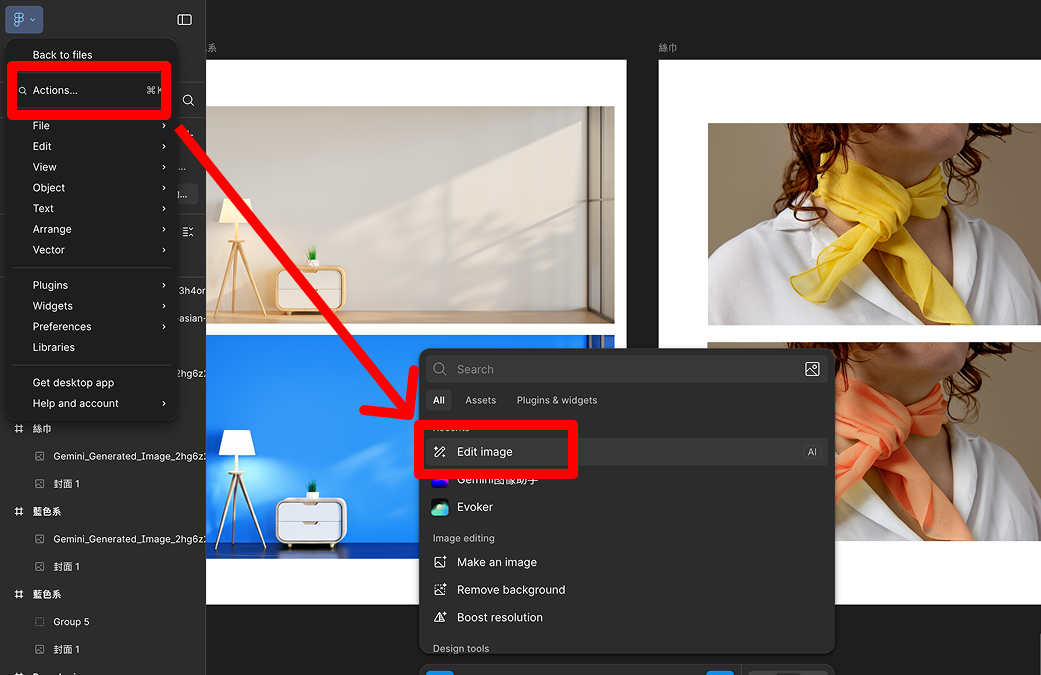Click the group icon beside Group 5
The height and width of the screenshot is (675, 1041).
pos(40,622)
